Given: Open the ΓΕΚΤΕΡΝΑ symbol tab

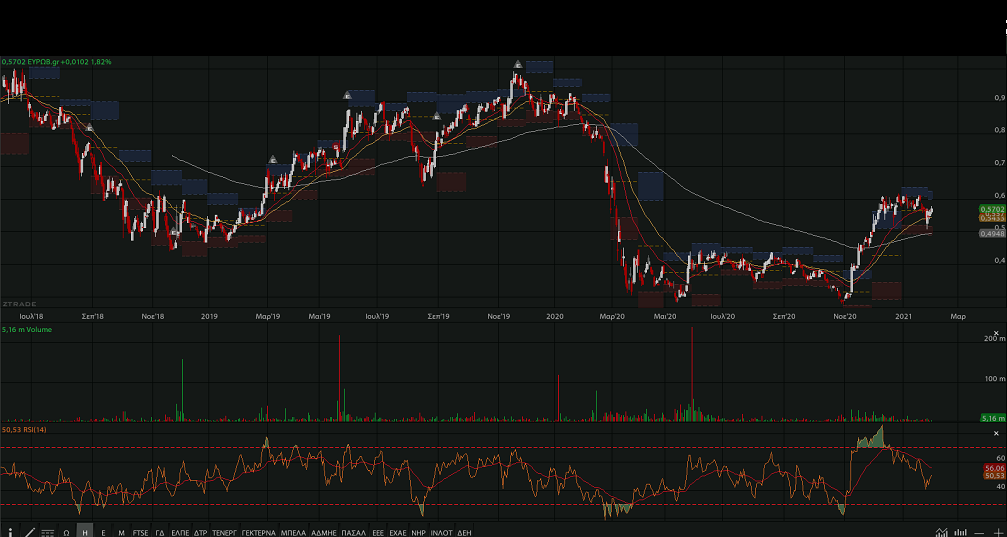Looking at the screenshot, I should (x=258, y=532).
